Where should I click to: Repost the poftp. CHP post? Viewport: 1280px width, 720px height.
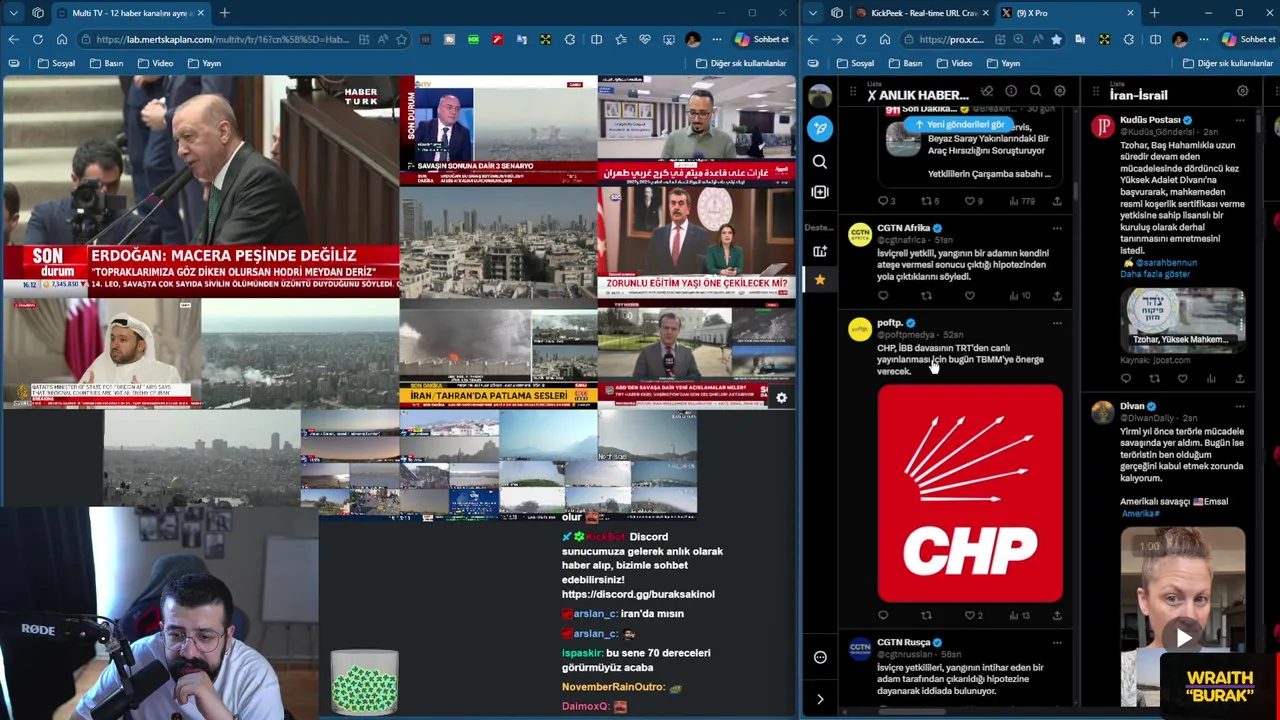click(926, 615)
